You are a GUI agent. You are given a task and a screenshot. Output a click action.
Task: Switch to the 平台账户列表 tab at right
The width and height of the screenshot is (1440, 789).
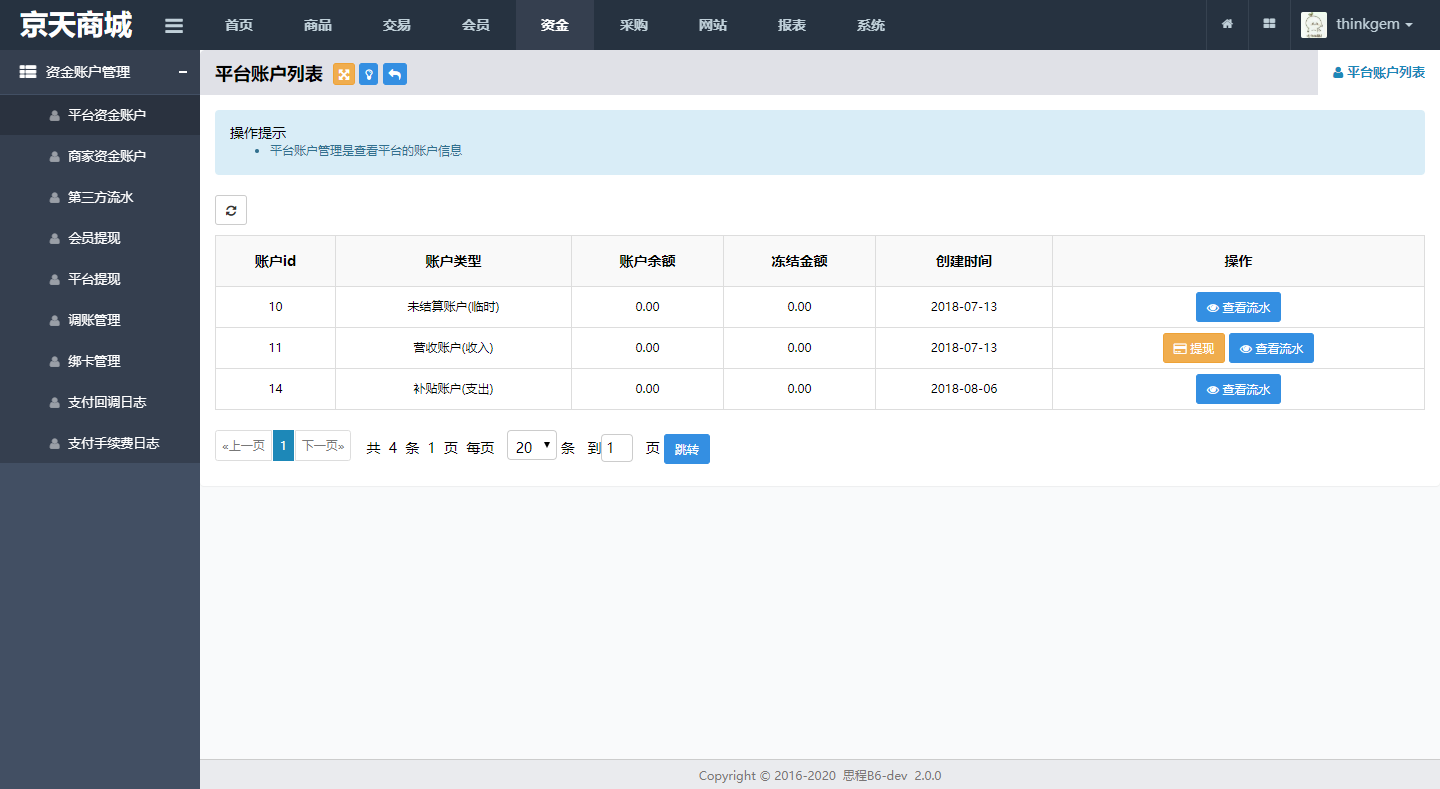coord(1379,72)
